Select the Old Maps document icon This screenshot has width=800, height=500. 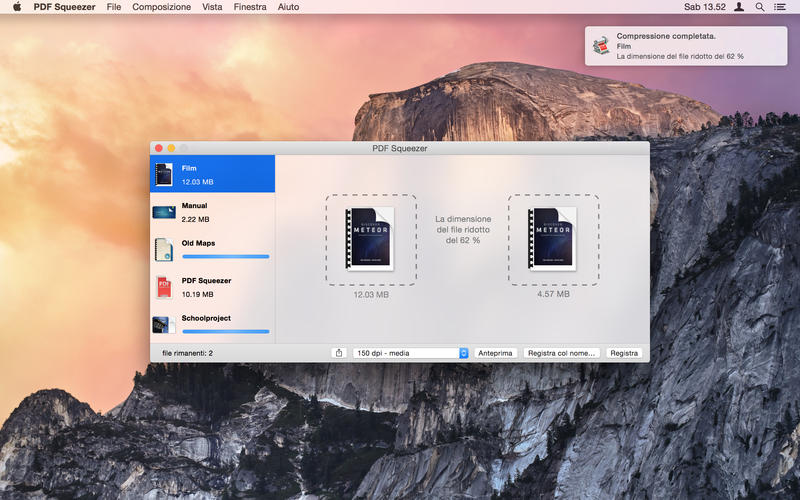coord(165,249)
